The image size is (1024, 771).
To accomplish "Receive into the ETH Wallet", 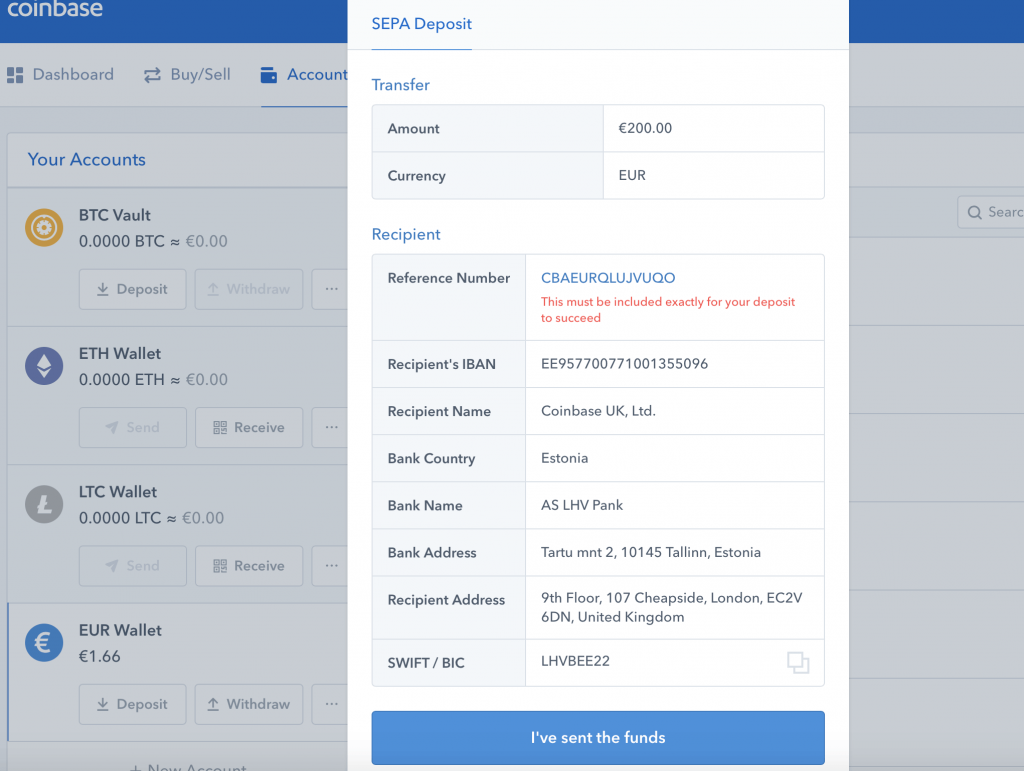I will 249,428.
